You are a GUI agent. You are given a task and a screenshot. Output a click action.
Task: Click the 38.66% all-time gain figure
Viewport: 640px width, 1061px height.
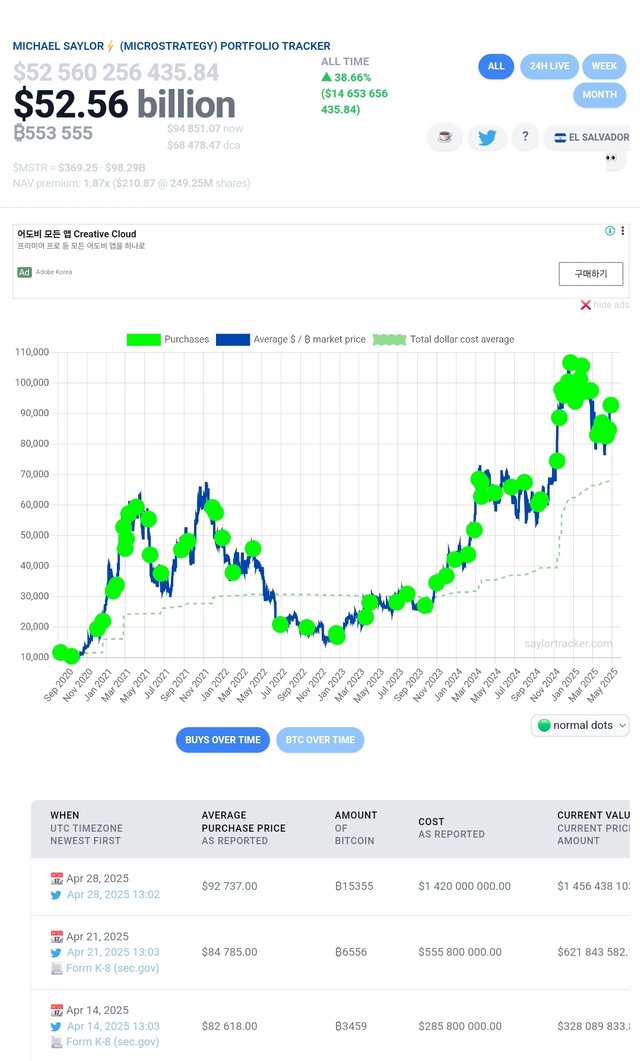[346, 77]
